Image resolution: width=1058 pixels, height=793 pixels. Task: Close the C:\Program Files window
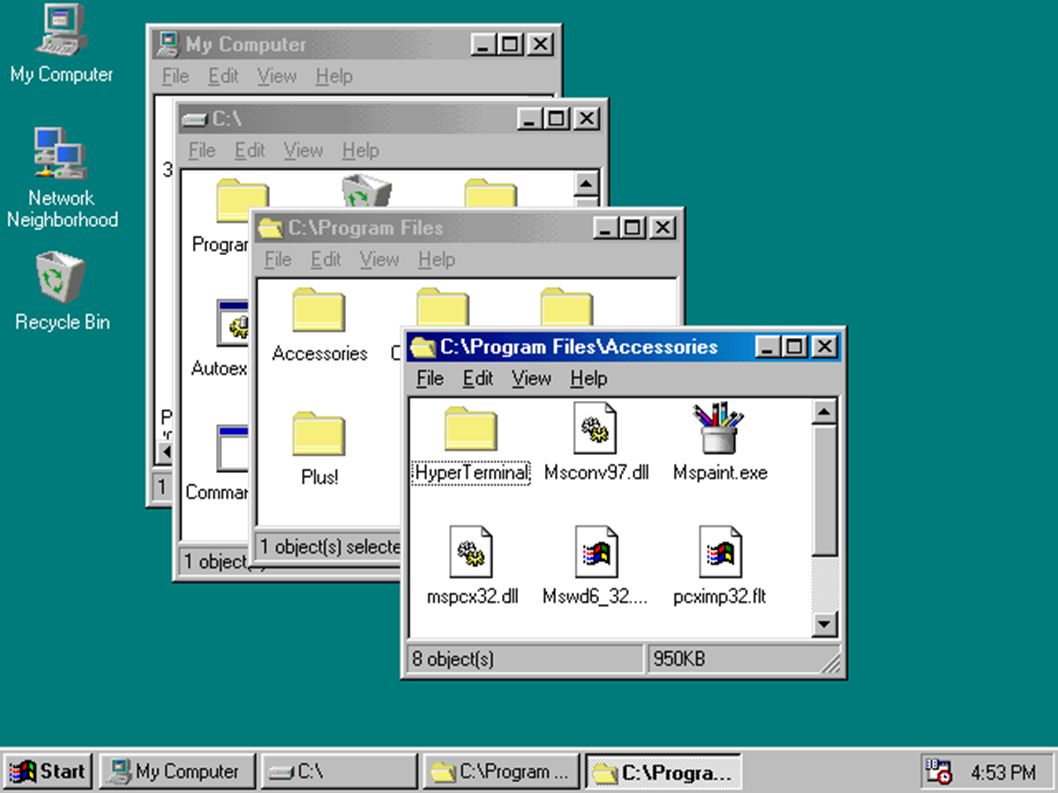click(662, 228)
